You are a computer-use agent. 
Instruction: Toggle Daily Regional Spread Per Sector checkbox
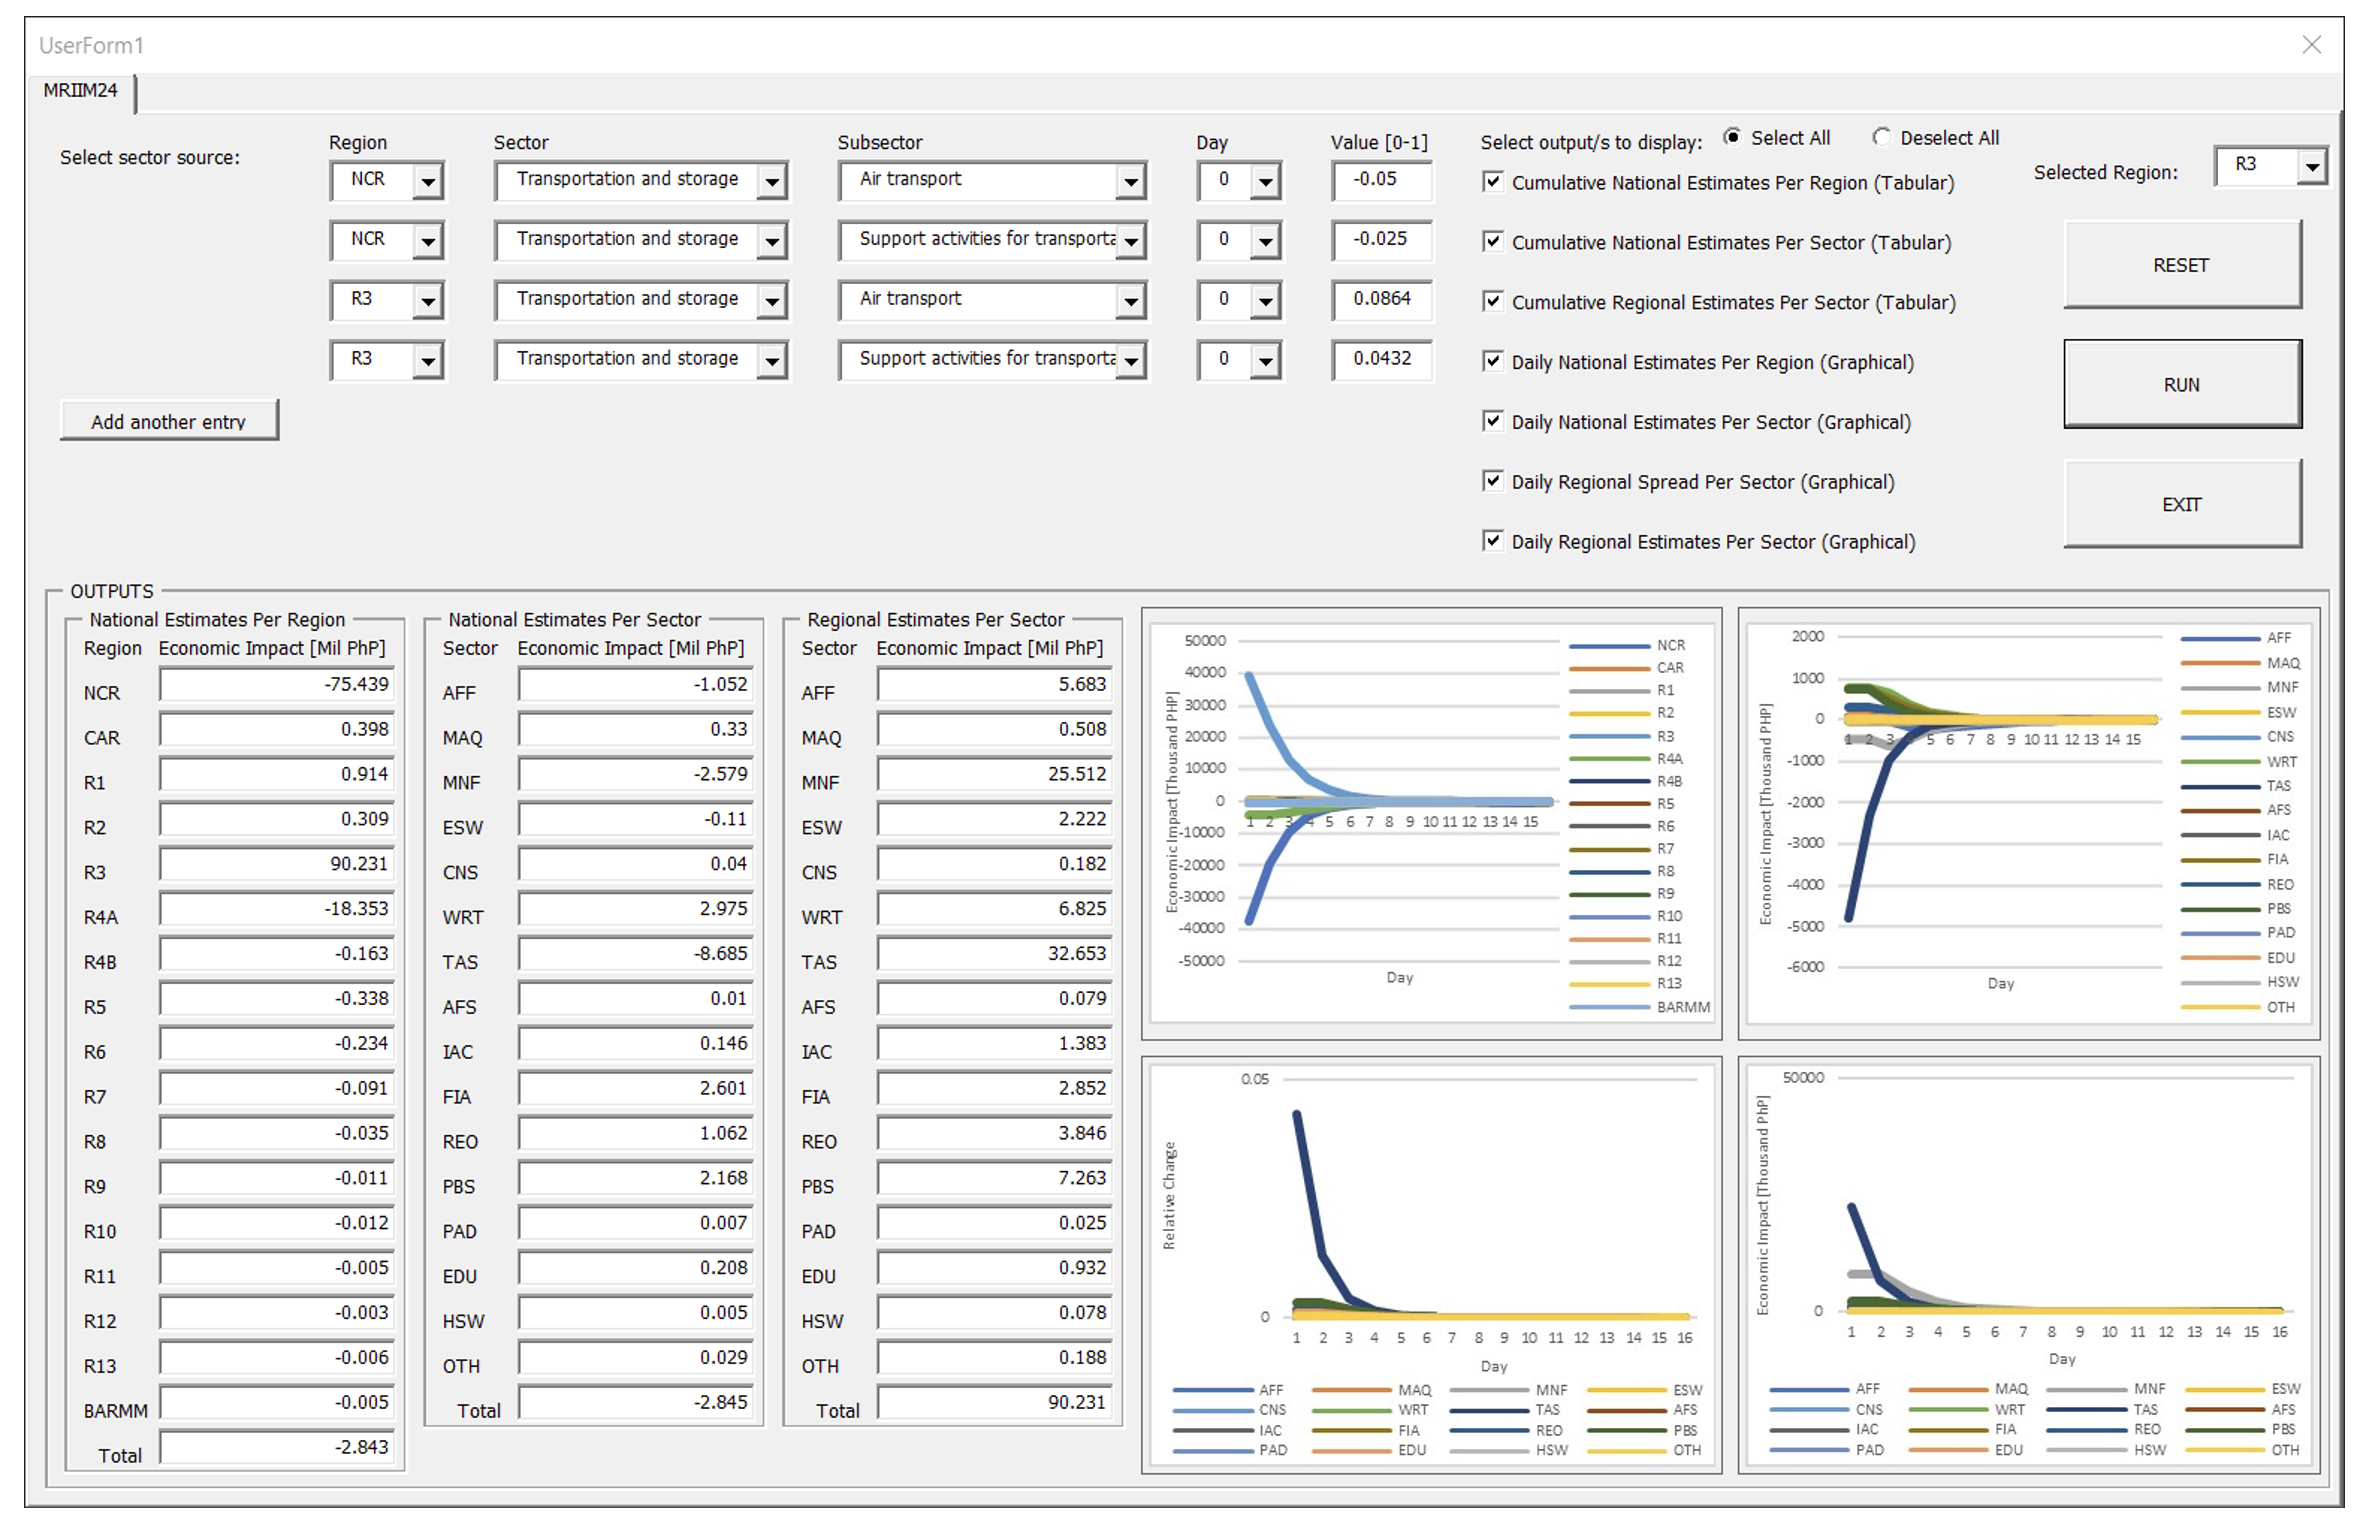click(x=1492, y=481)
